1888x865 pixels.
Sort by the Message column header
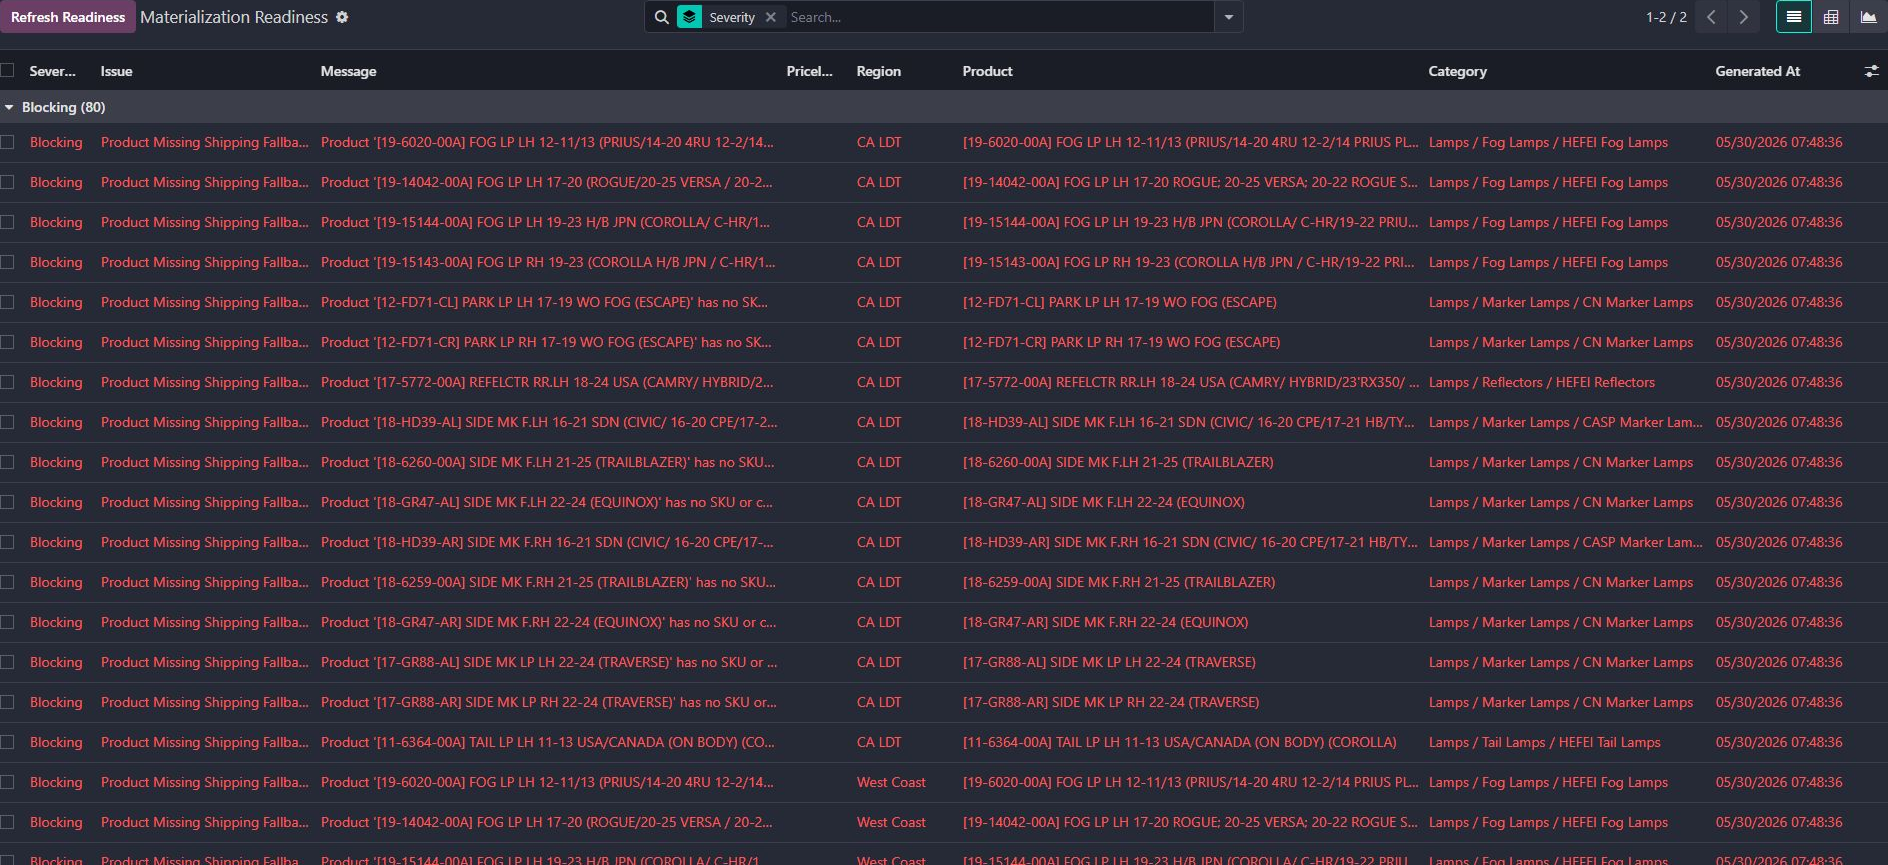(348, 71)
